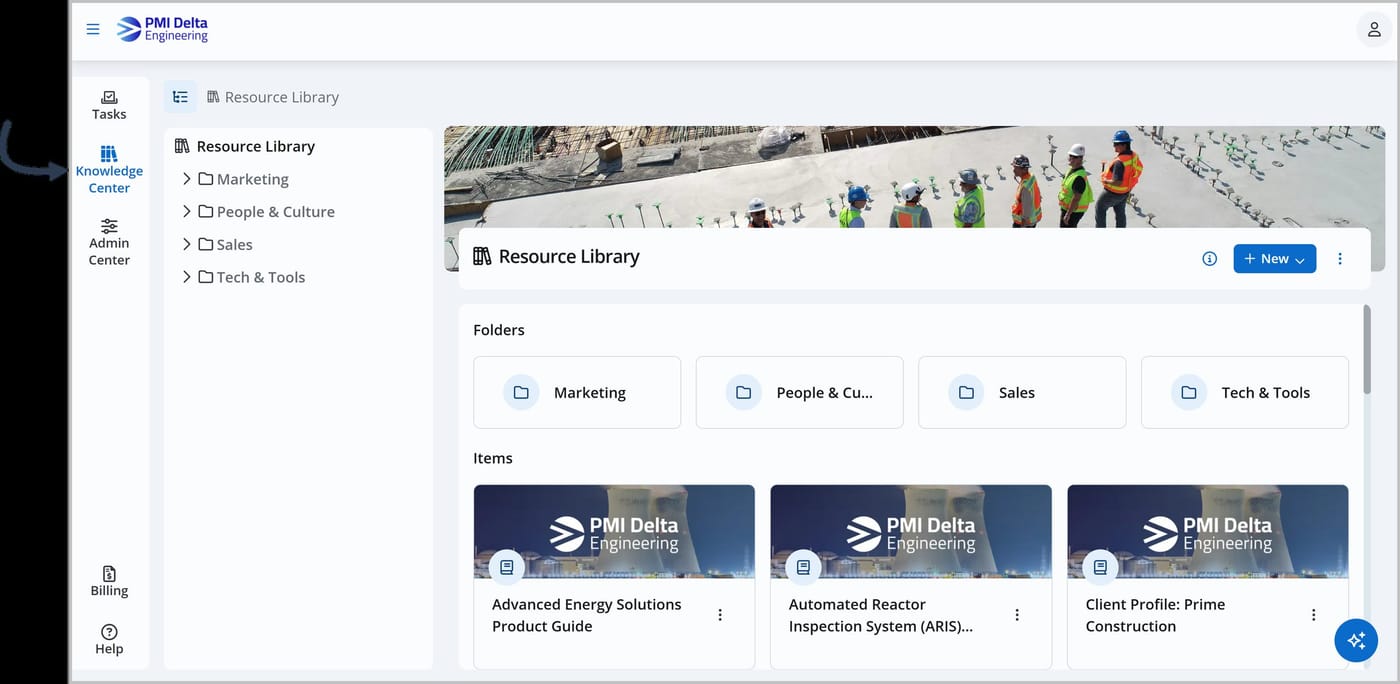This screenshot has height=684, width=1400.
Task: Expand the Marketing tree chevron
Action: click(x=186, y=179)
